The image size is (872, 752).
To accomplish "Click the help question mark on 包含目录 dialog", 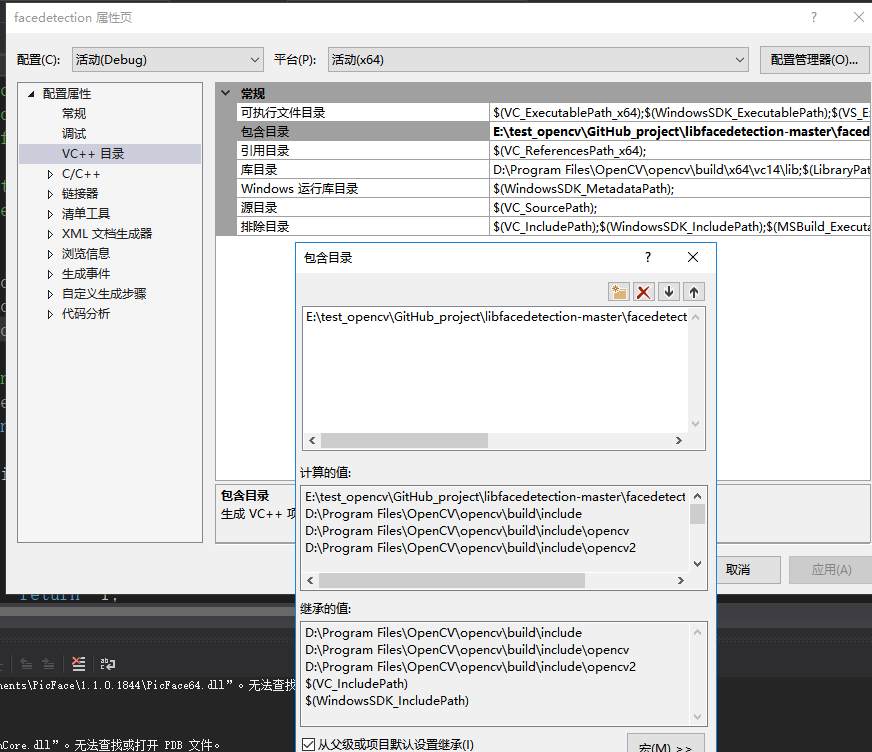I will pyautogui.click(x=647, y=257).
